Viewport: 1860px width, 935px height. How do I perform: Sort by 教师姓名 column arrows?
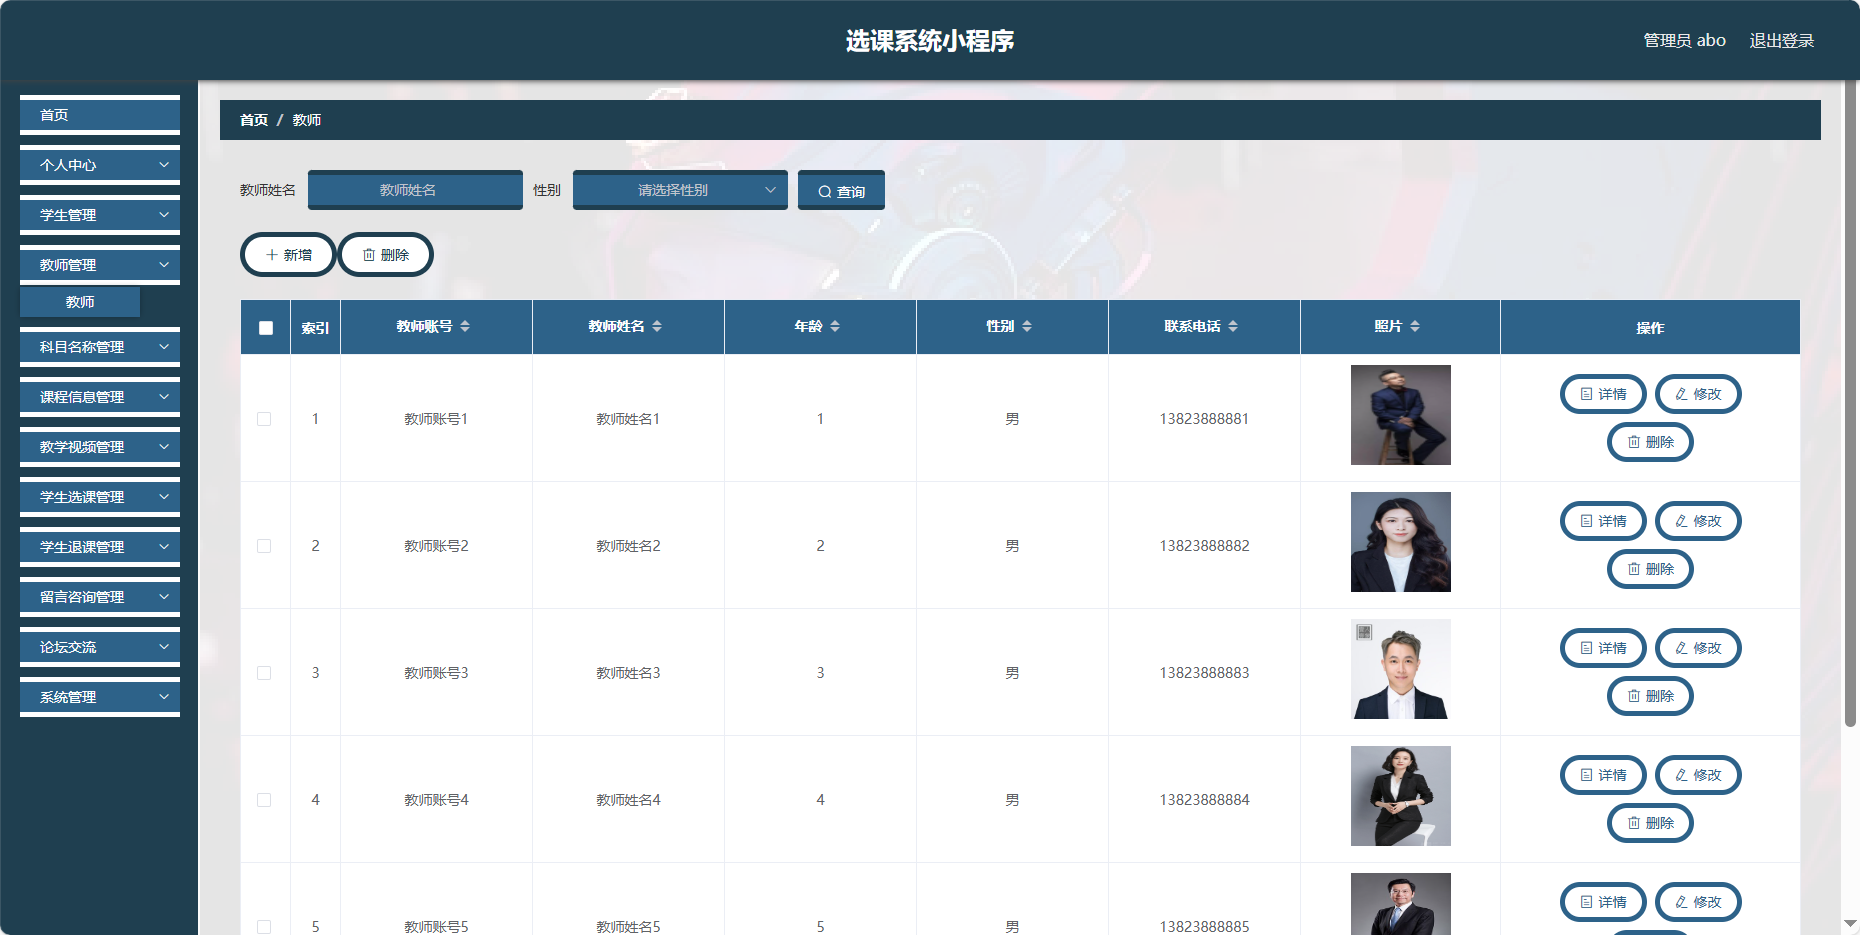[x=657, y=326]
